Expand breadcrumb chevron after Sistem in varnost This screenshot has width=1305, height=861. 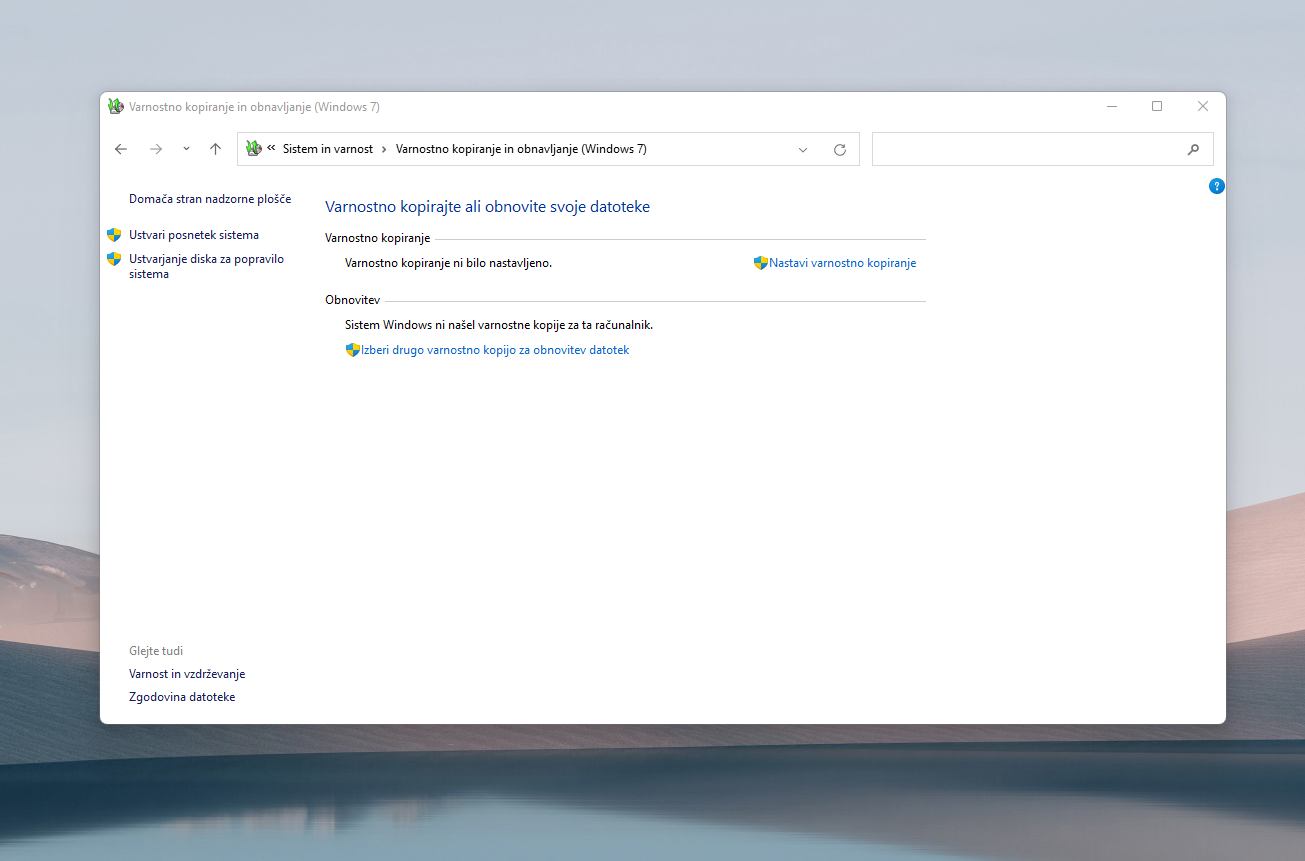[384, 149]
